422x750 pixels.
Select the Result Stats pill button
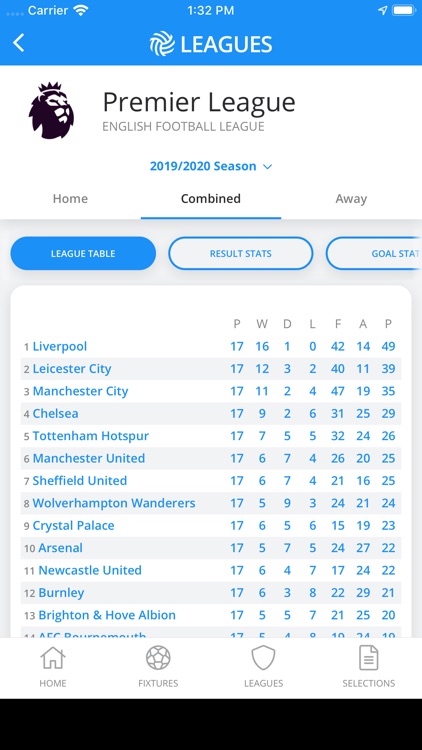(241, 254)
